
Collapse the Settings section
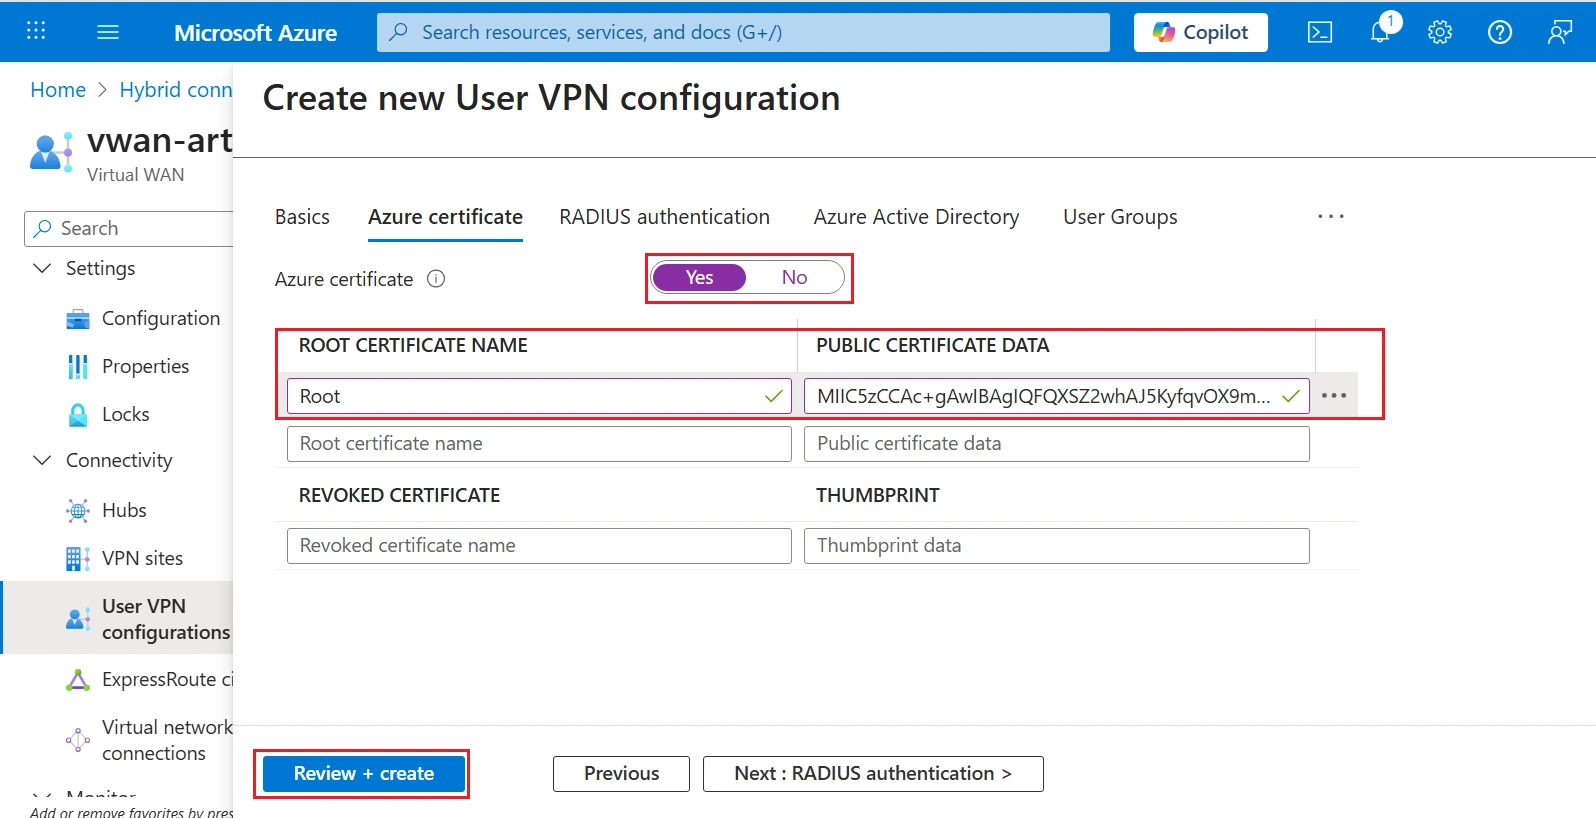pos(42,268)
